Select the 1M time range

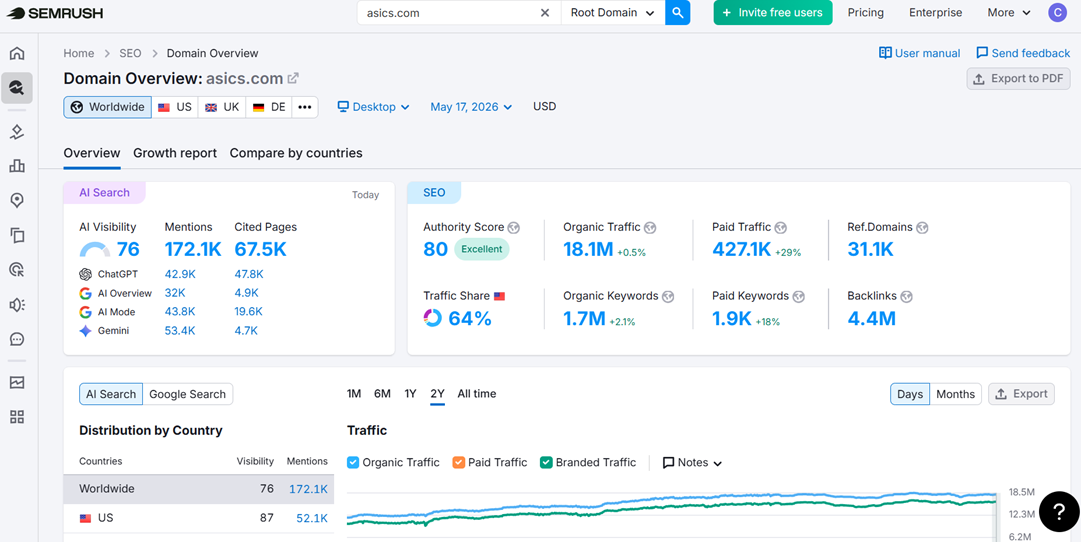[x=354, y=394]
